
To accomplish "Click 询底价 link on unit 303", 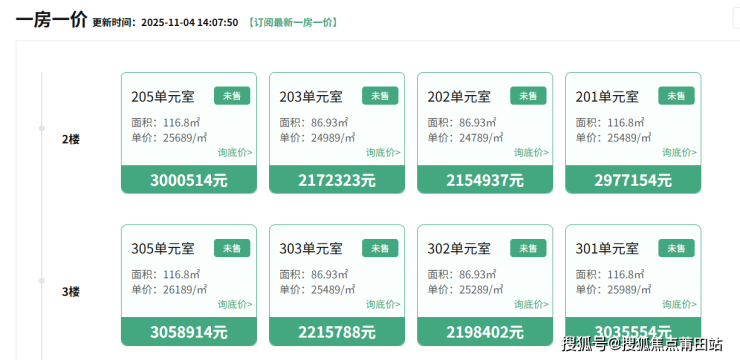I will 383,304.
